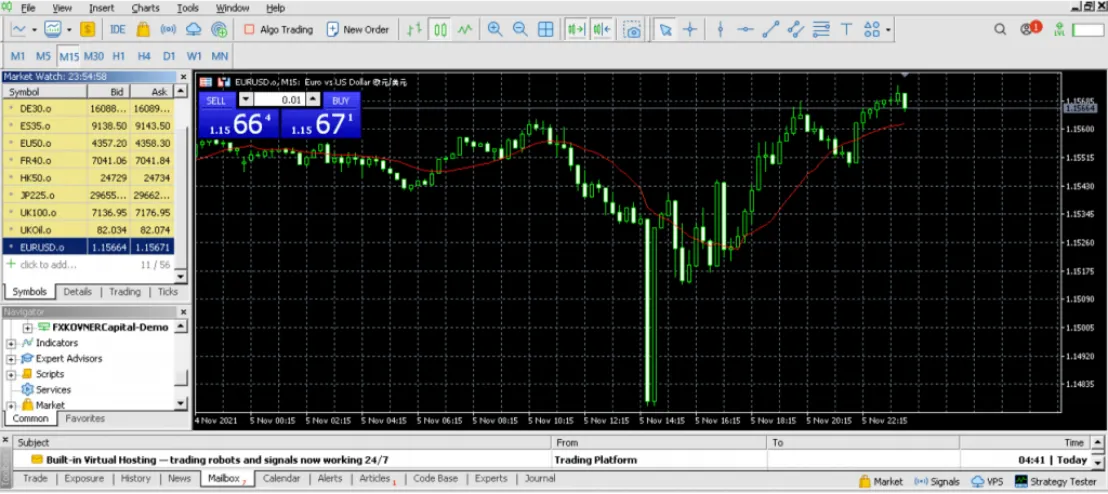
Task: Open the Market shopping bag toolbar icon
Action: click(x=143, y=30)
